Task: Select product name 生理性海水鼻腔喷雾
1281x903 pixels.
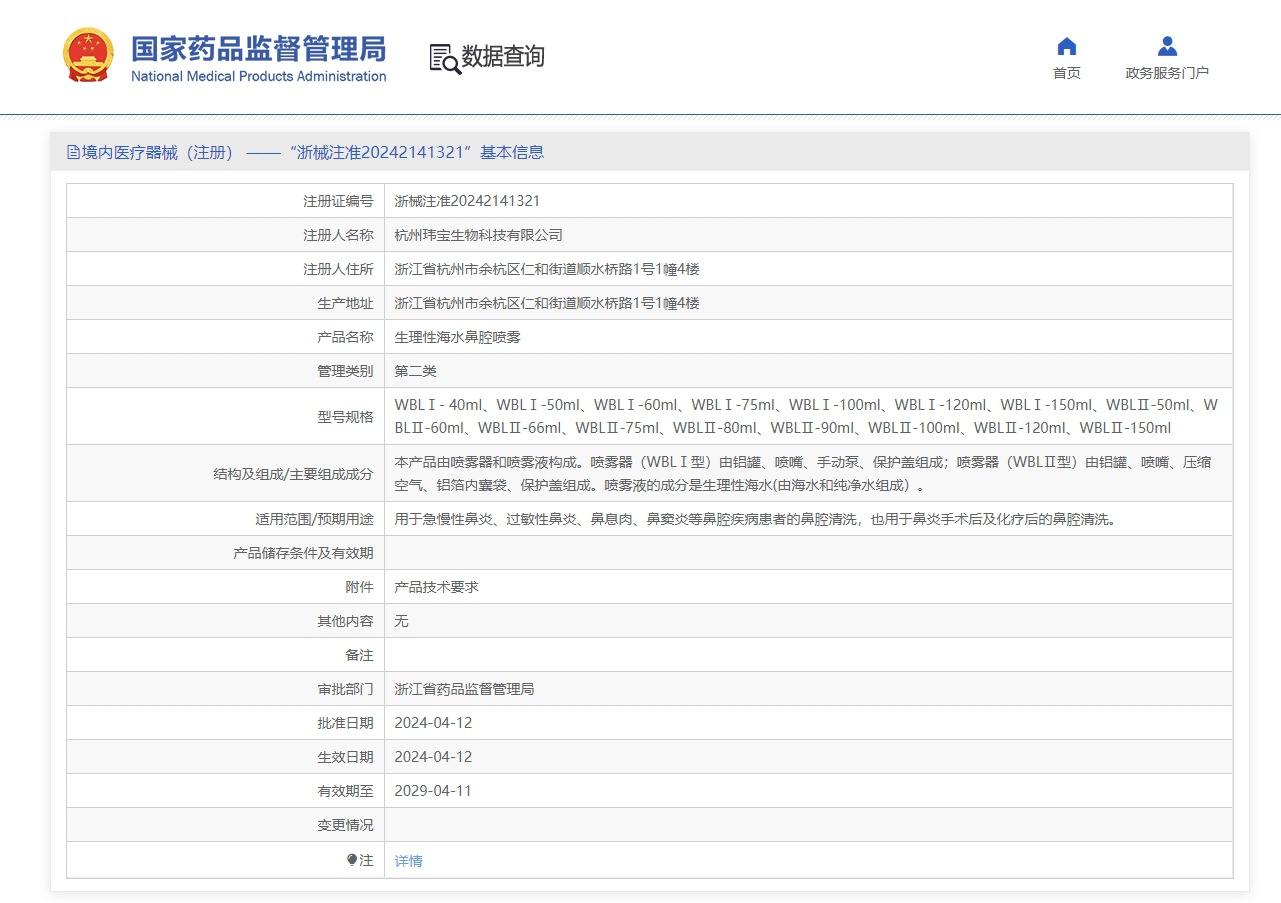Action: click(x=458, y=337)
